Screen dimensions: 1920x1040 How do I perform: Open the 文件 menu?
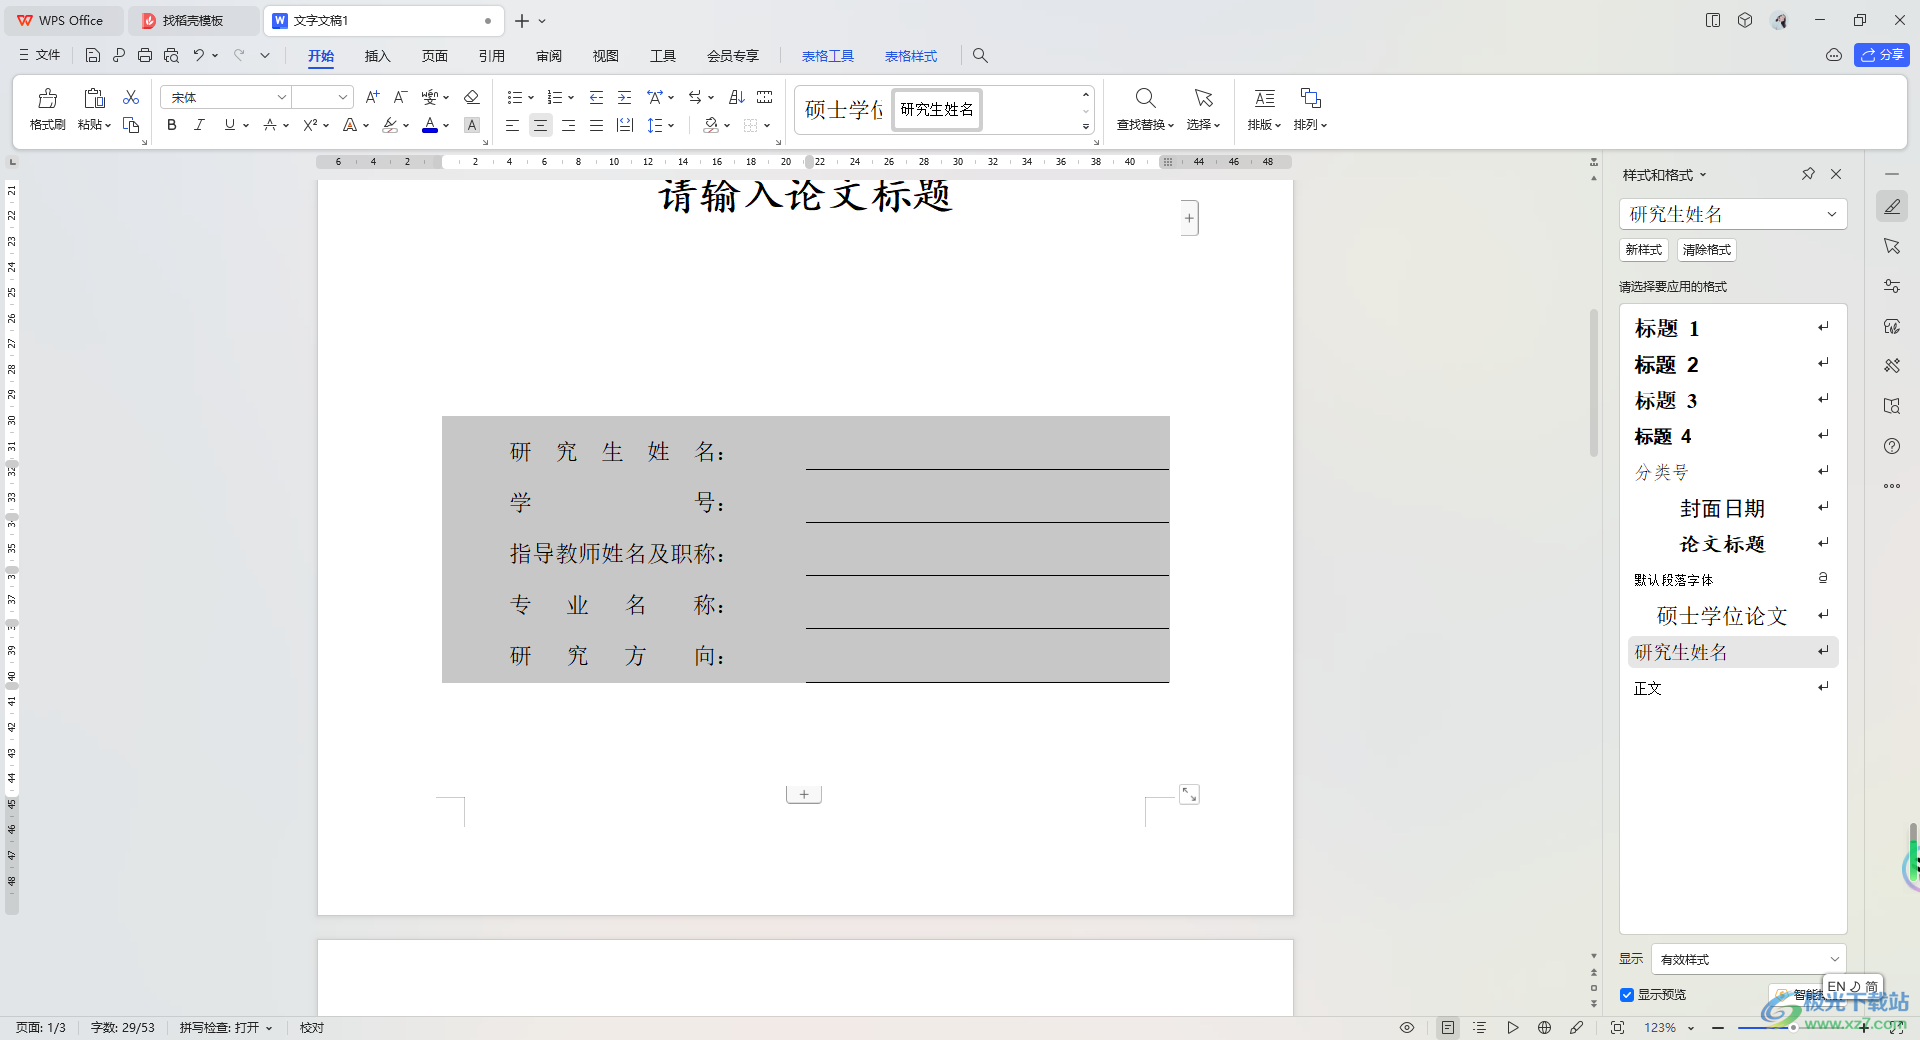[x=40, y=55]
